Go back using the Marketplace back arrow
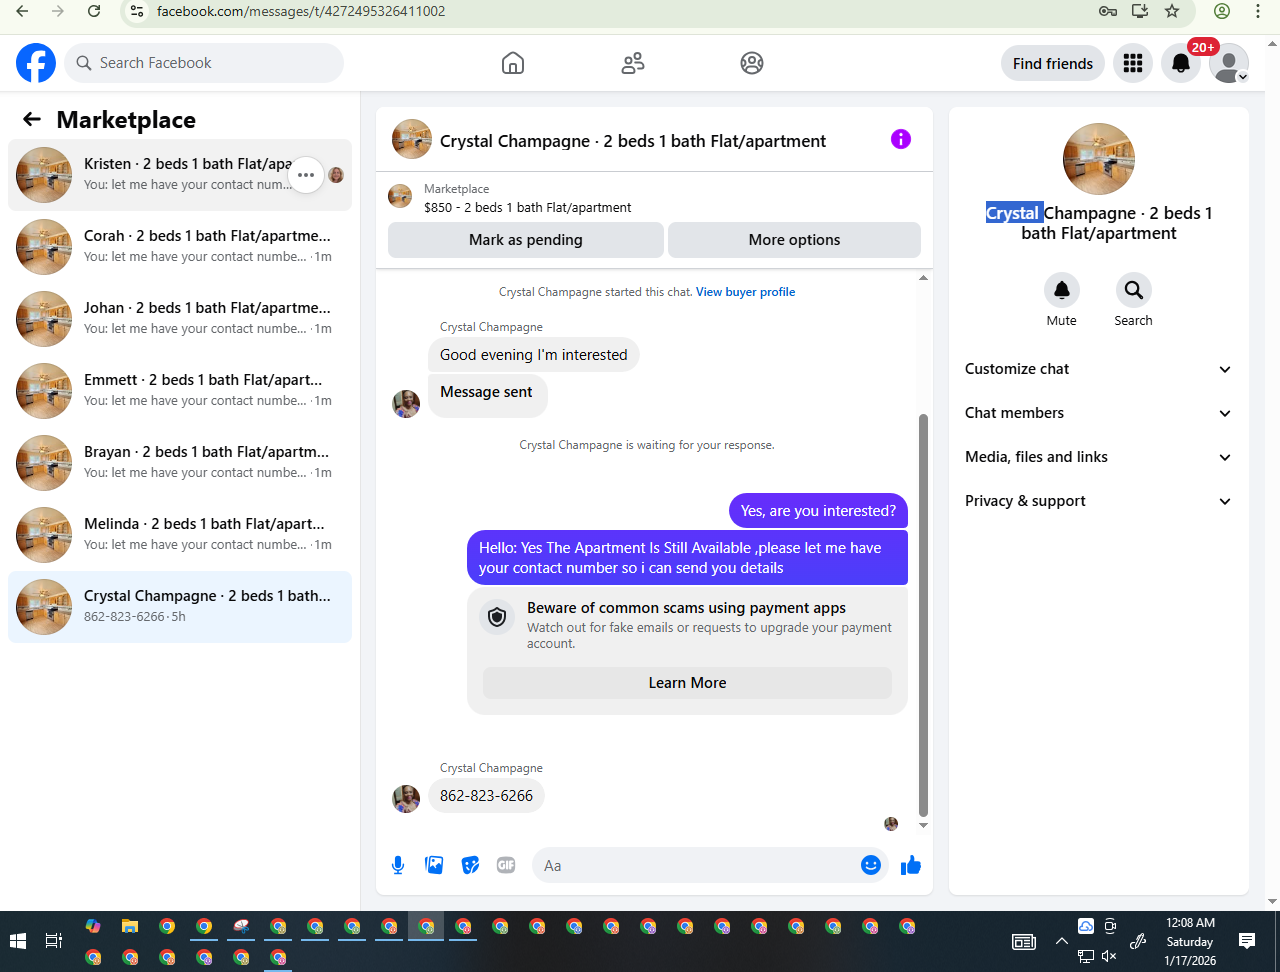Viewport: 1280px width, 972px height. tap(32, 120)
